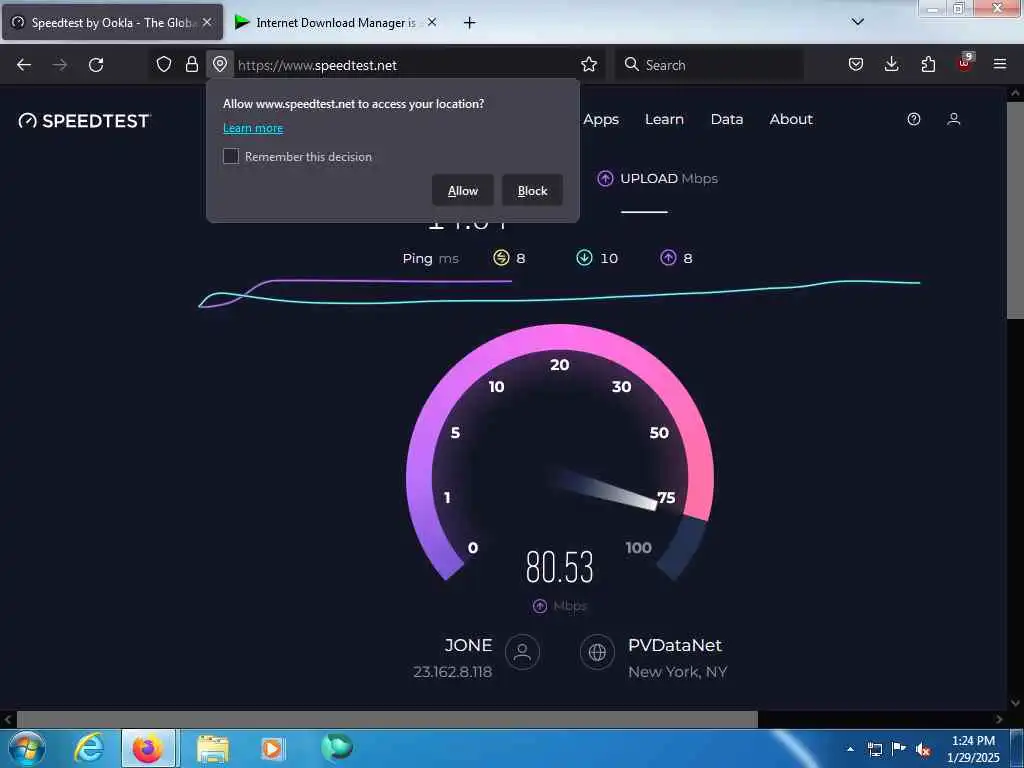
Task: Open the extensions puzzle icon
Action: coord(928,64)
